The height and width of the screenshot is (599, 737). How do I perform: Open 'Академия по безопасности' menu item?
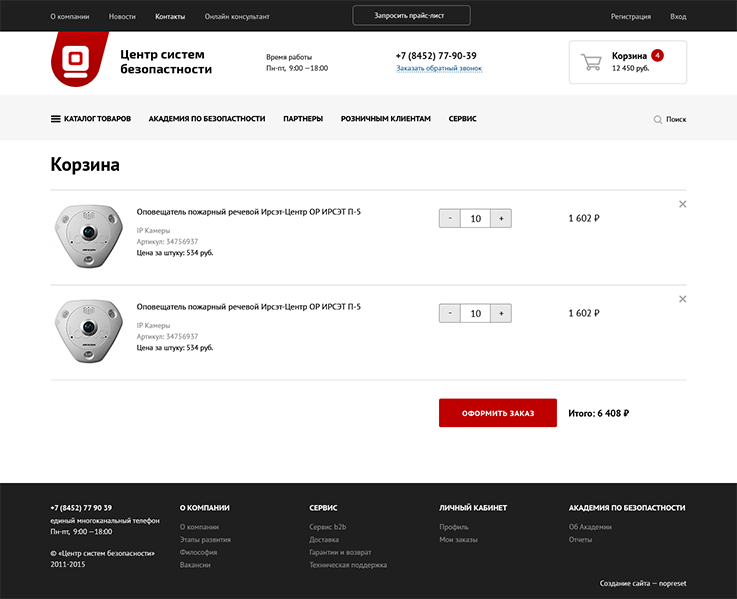click(x=207, y=119)
